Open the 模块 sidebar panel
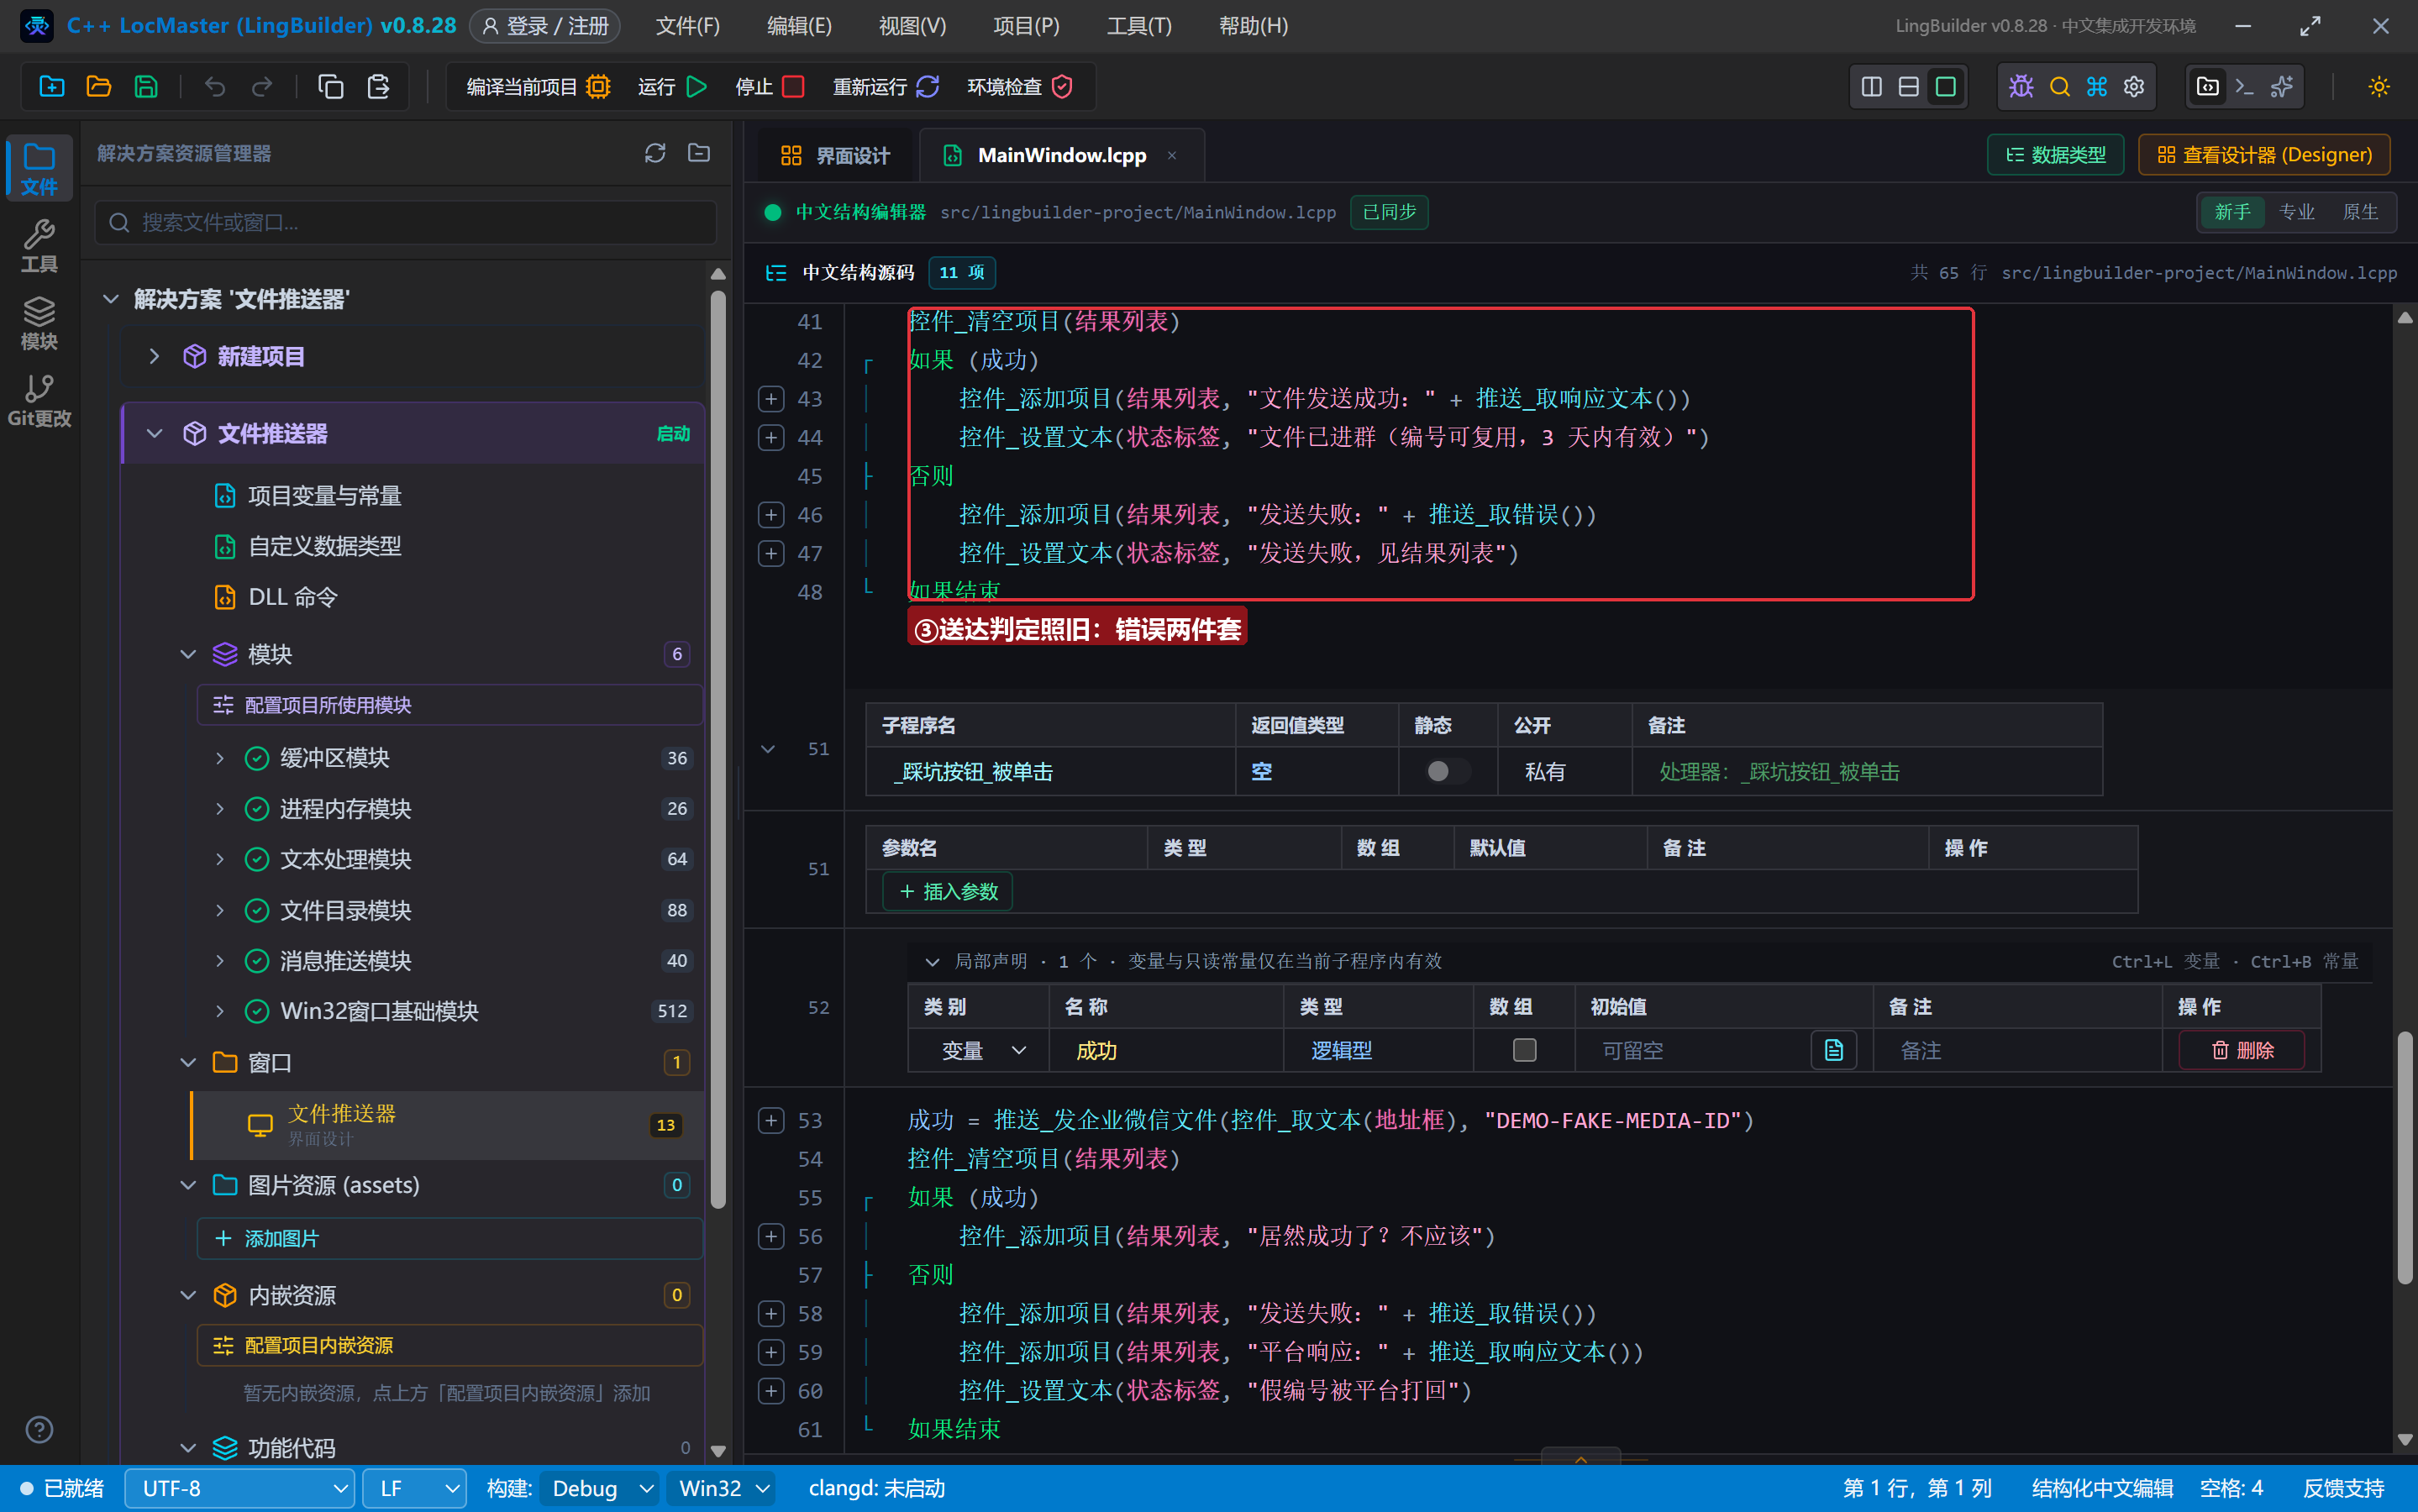 pyautogui.click(x=39, y=323)
